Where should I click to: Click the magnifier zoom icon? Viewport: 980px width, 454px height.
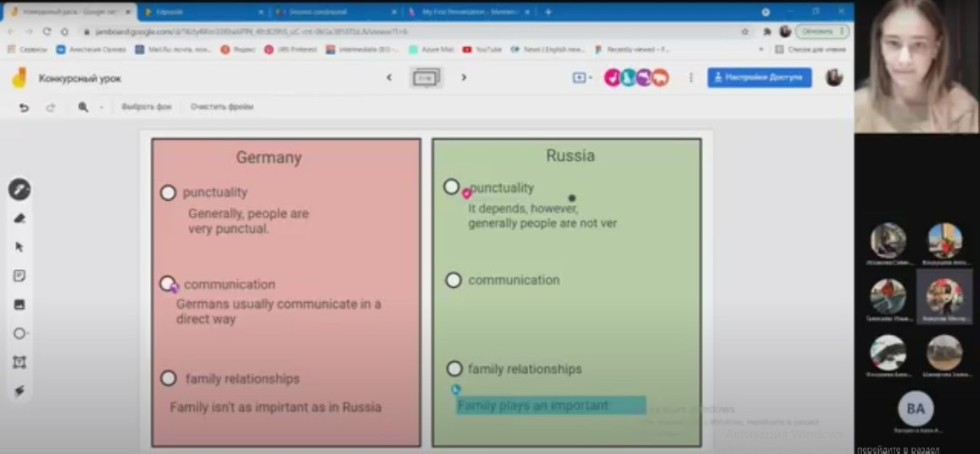83,107
